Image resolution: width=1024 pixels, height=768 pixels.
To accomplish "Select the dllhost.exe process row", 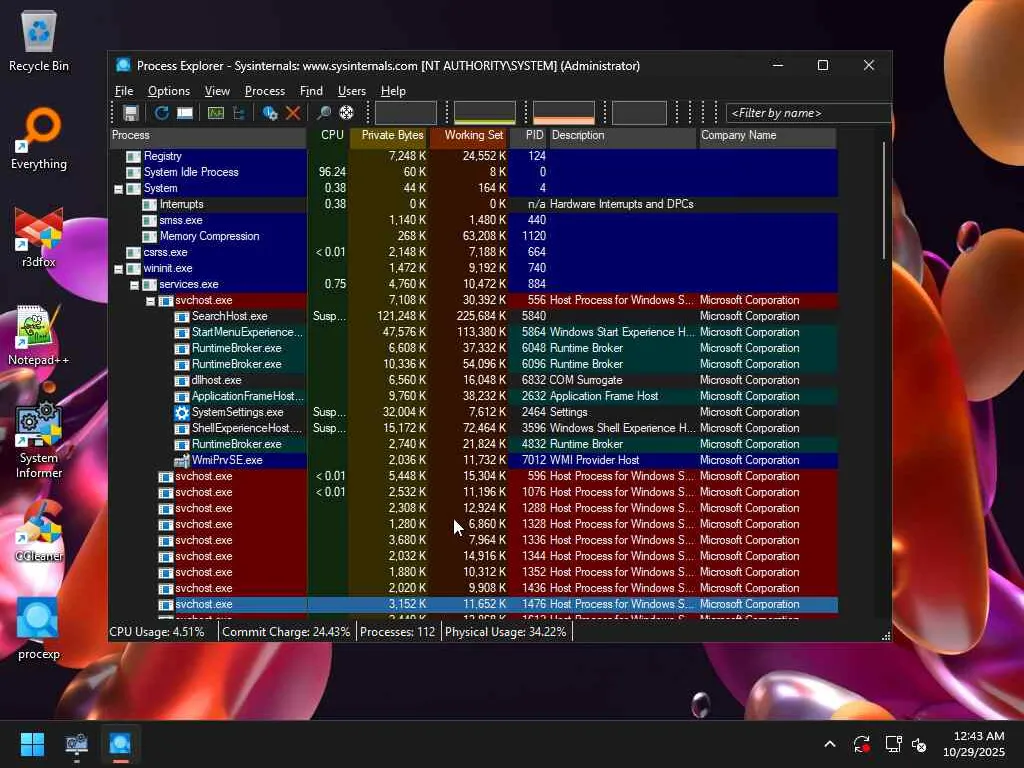I will [x=473, y=380].
